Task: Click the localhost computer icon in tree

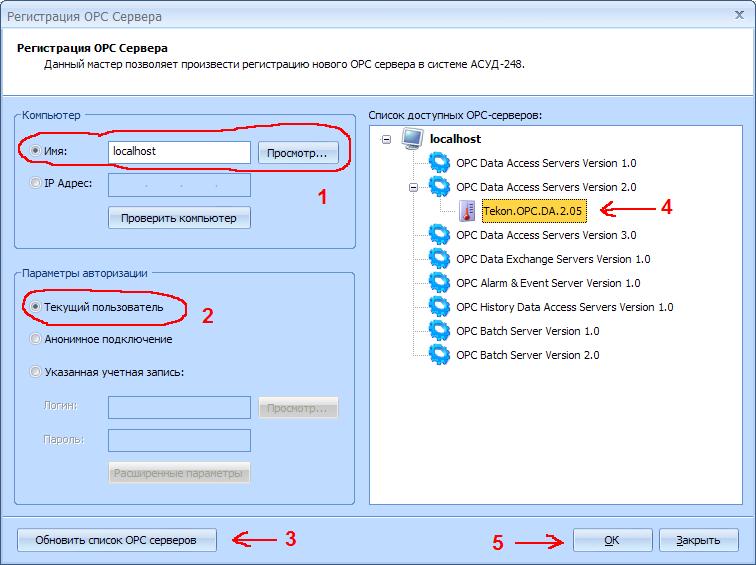Action: point(412,139)
